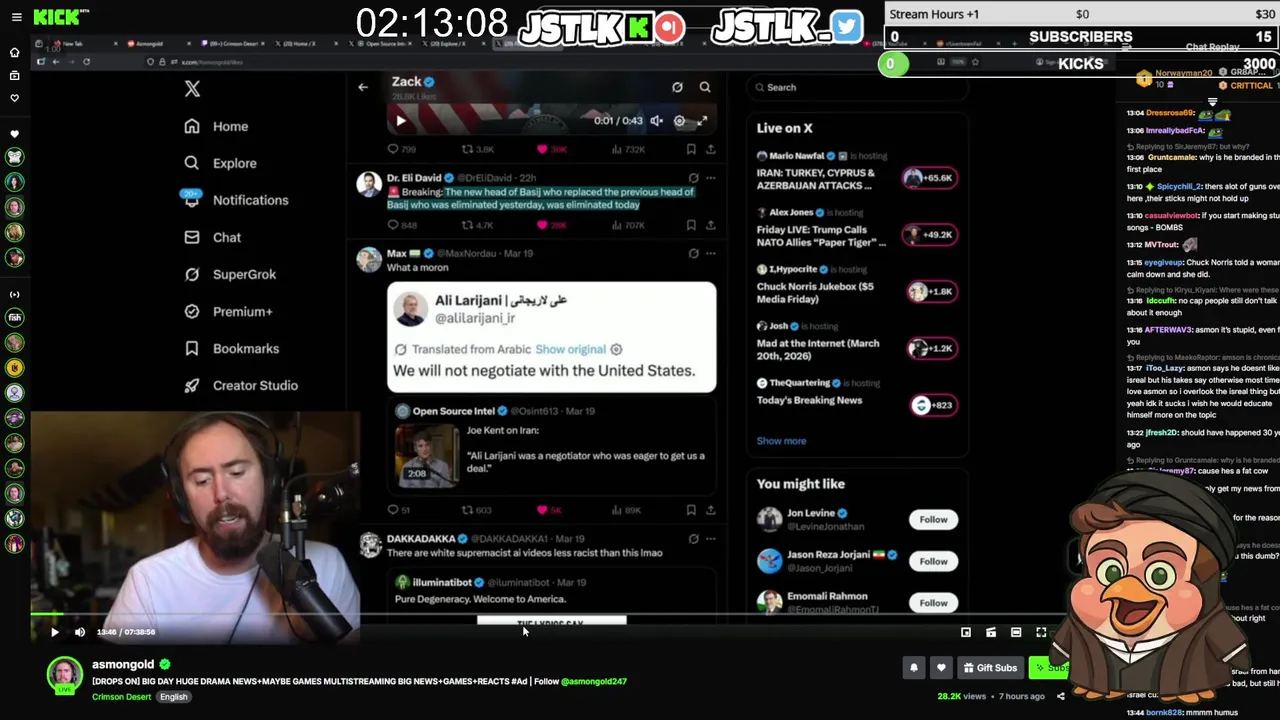Open Explore in the X sidebar
1280x720 pixels.
[x=220, y=163]
